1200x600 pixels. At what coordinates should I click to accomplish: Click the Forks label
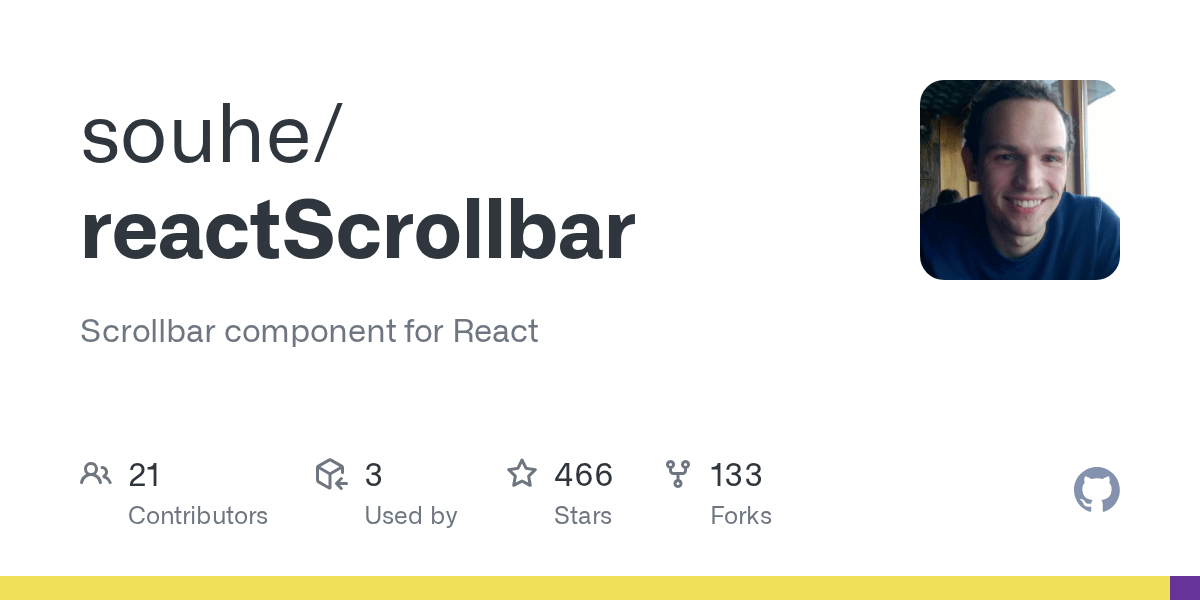tap(740, 516)
